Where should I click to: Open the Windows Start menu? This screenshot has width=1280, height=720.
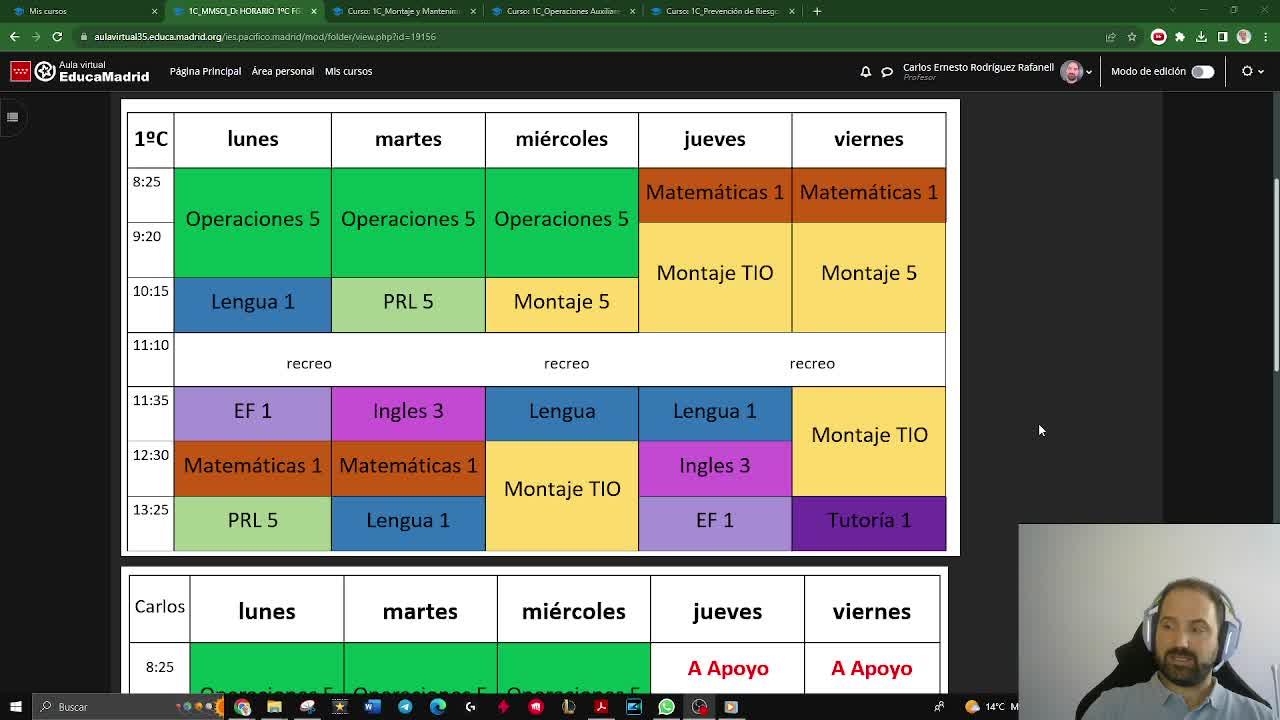point(15,707)
